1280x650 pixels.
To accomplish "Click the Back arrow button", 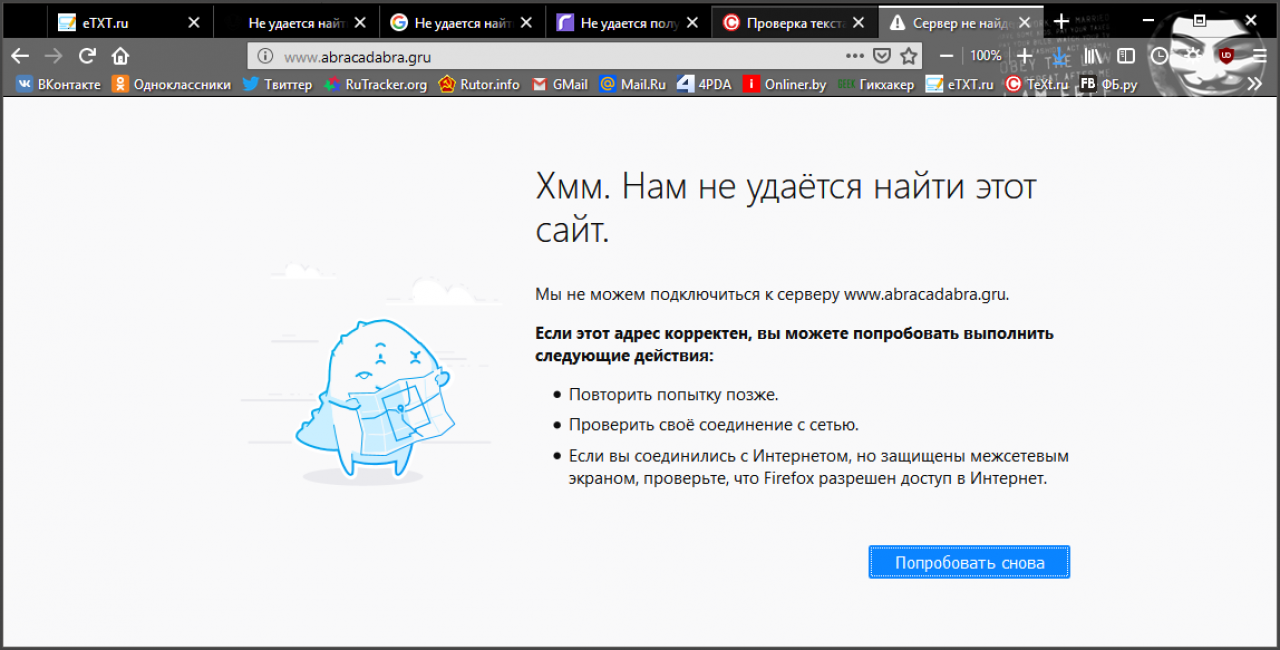I will pyautogui.click(x=20, y=56).
